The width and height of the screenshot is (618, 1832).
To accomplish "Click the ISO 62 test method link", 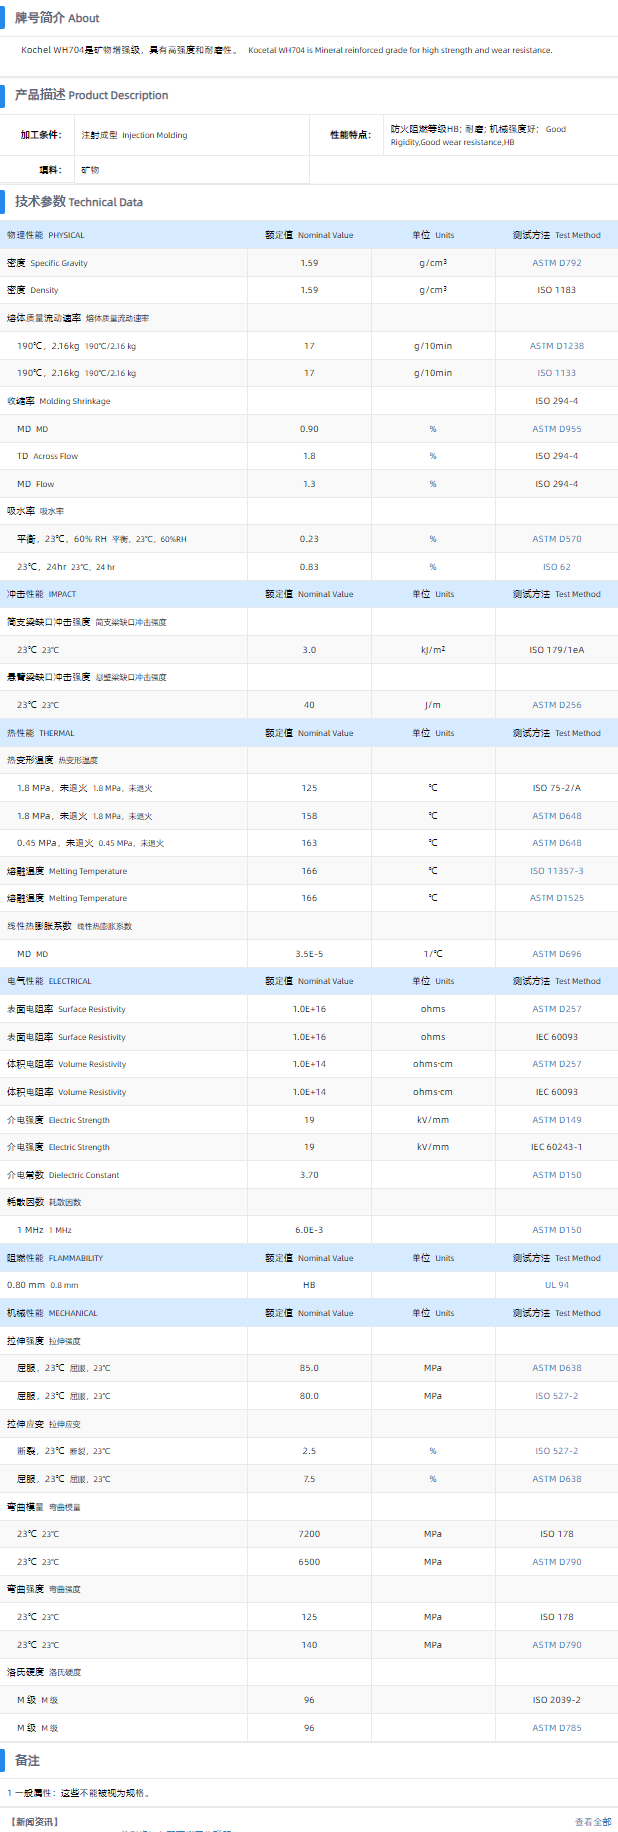I will pos(556,567).
